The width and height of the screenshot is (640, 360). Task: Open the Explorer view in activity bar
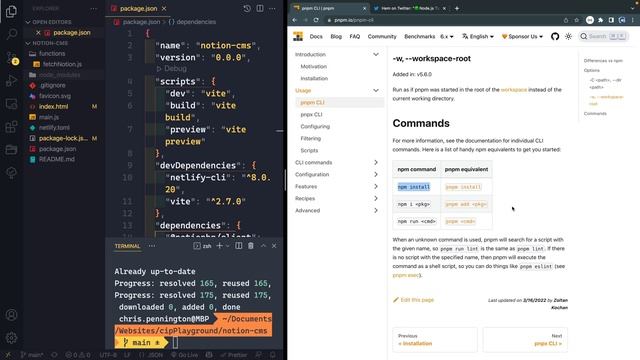pos(11,11)
